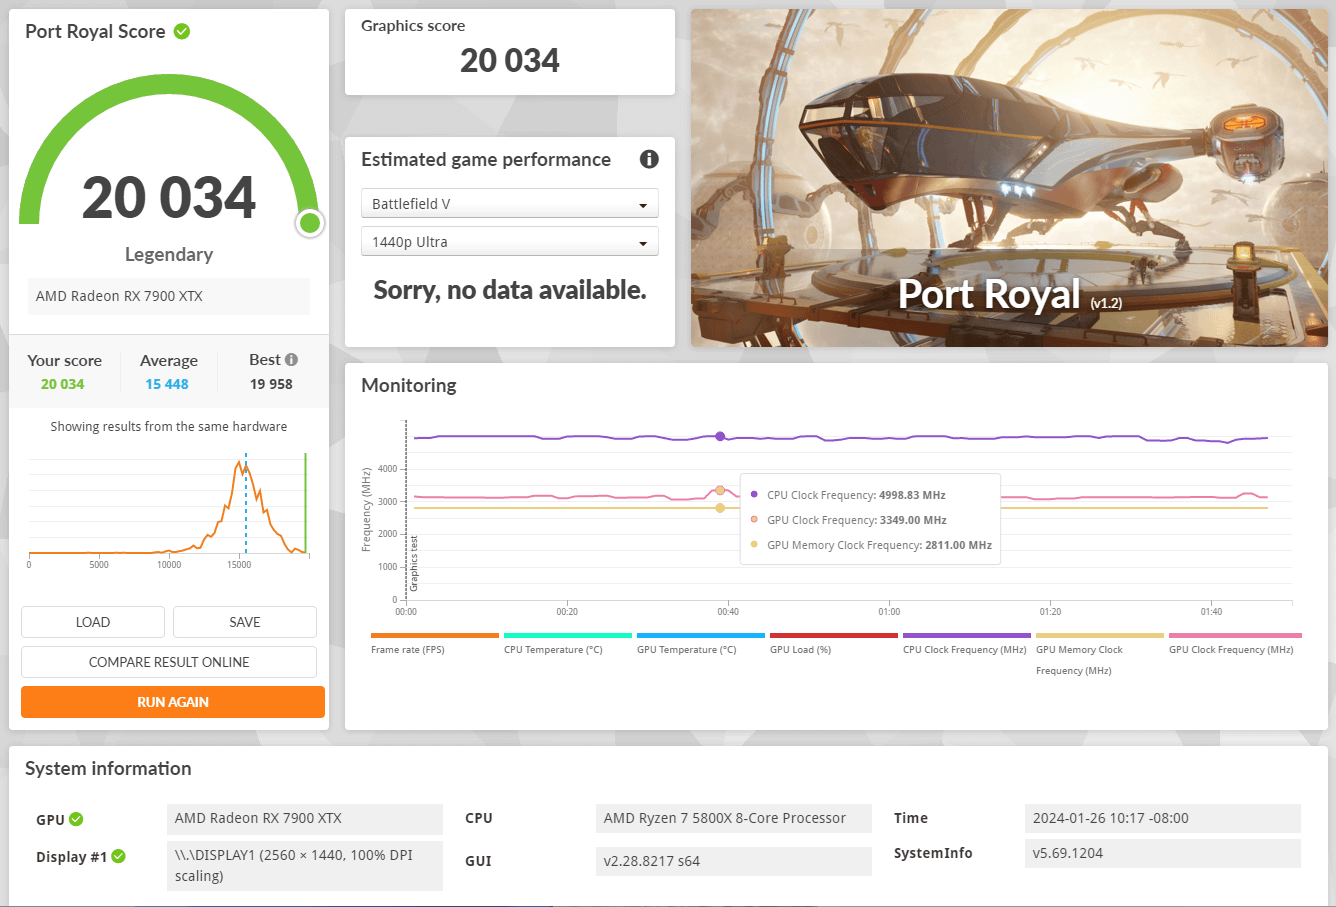This screenshot has width=1336, height=907.
Task: Click the AMD Radeon RX 7900 XTX box under Legendary
Action: click(169, 296)
